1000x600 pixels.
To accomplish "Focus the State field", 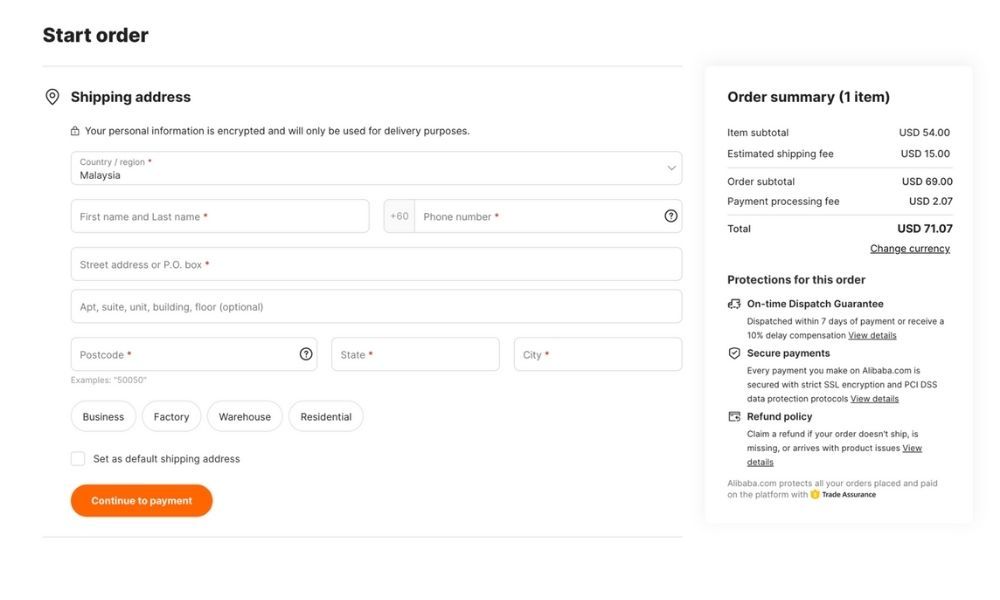I will point(415,354).
